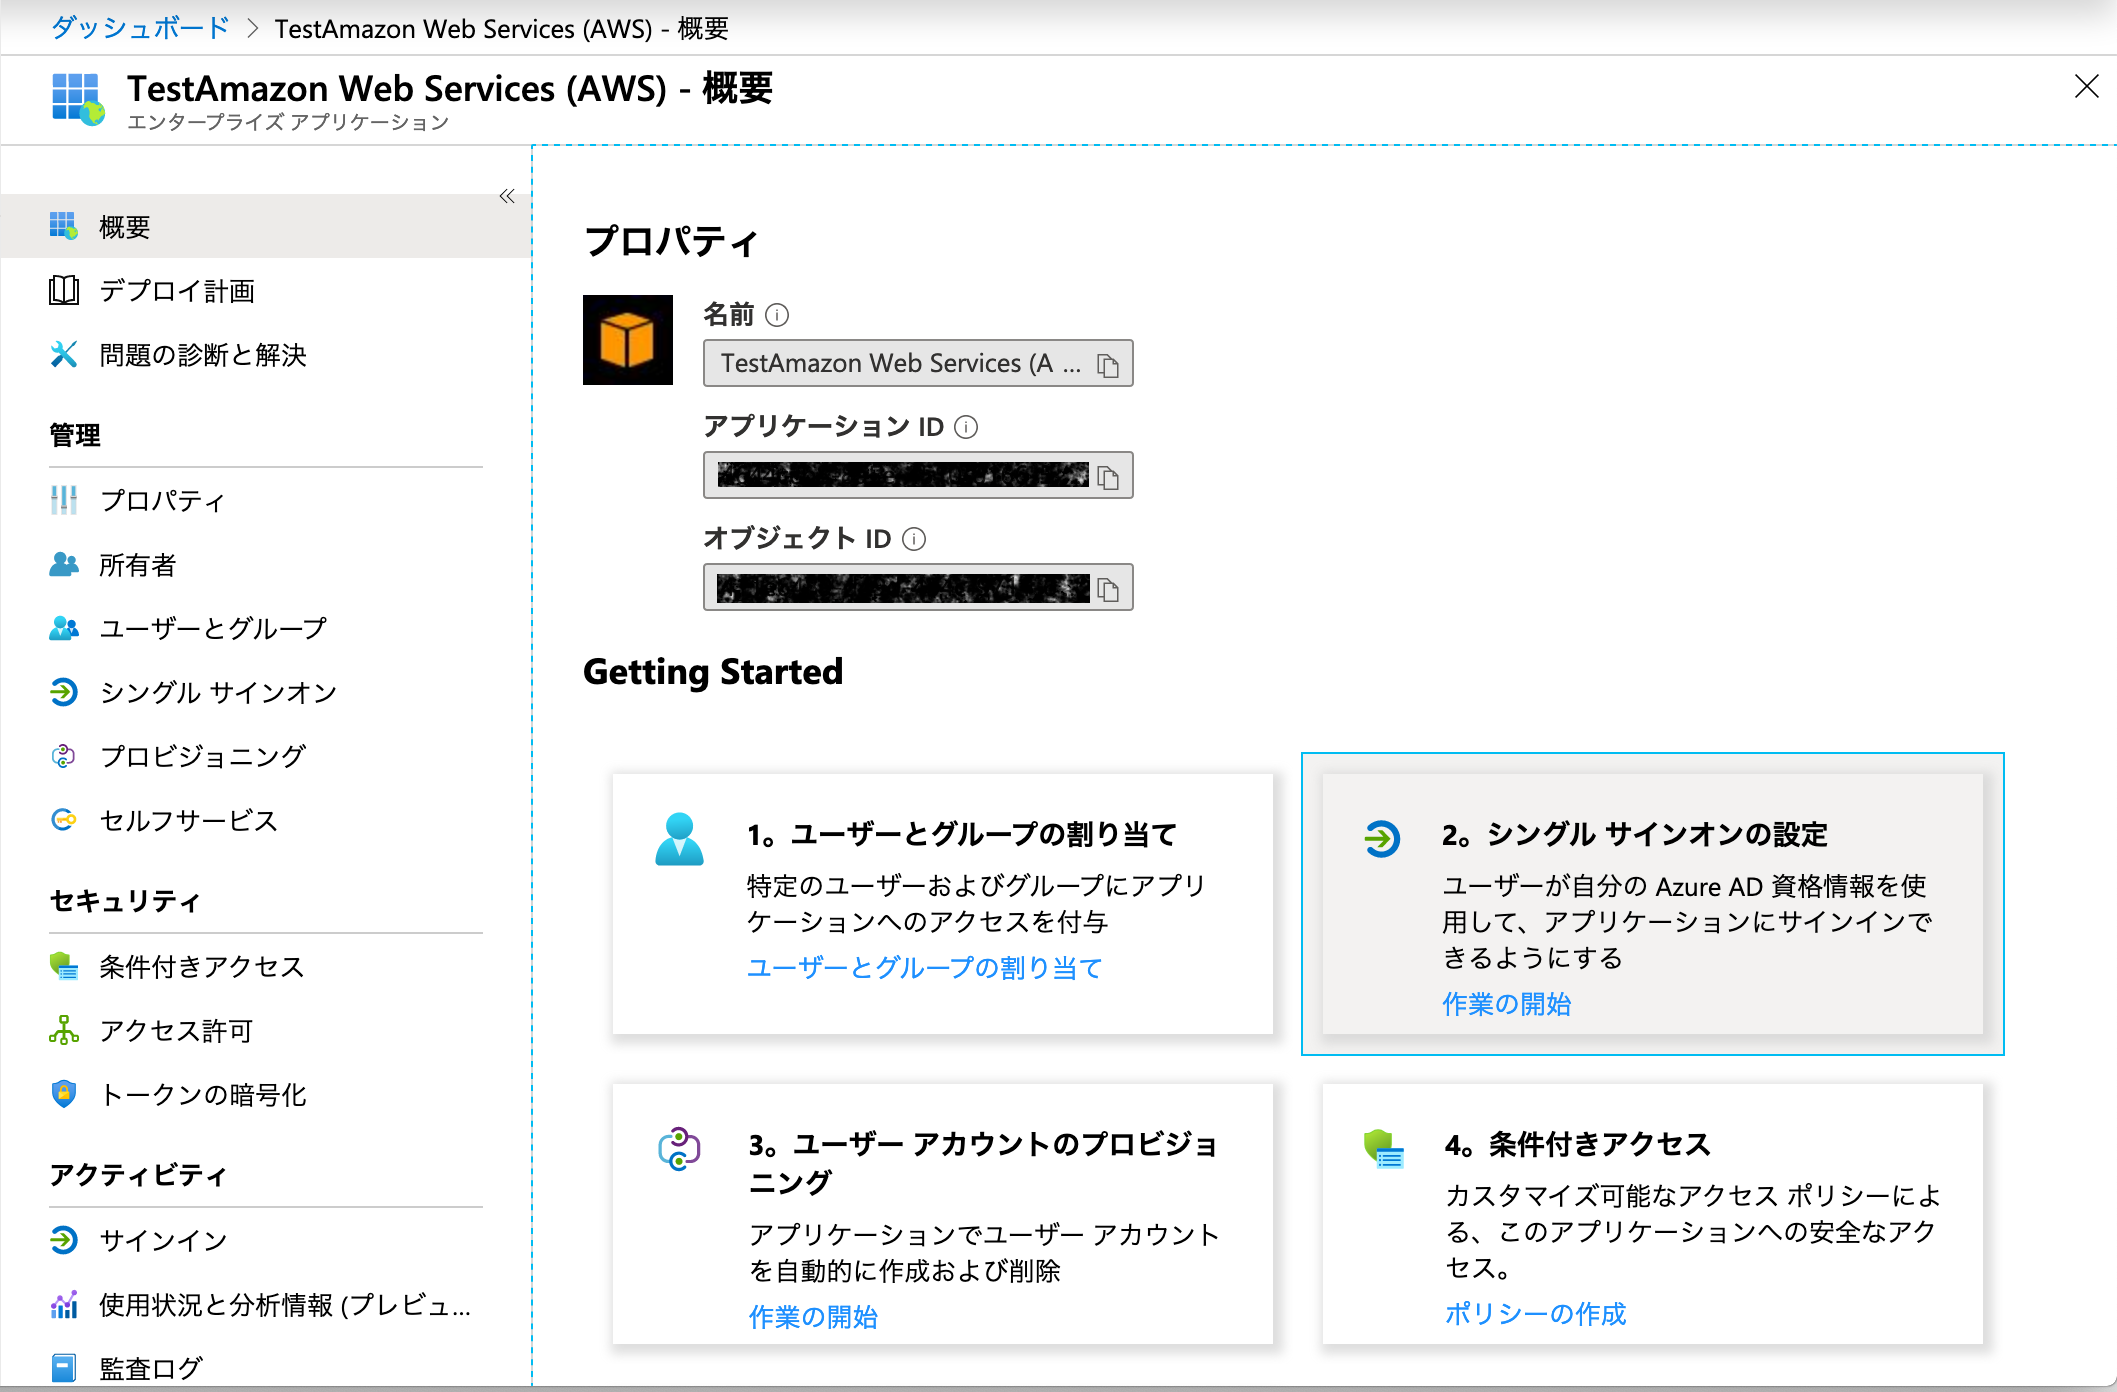Click info icon next to オブジェクト ID
The height and width of the screenshot is (1392, 2117).
pos(914,539)
